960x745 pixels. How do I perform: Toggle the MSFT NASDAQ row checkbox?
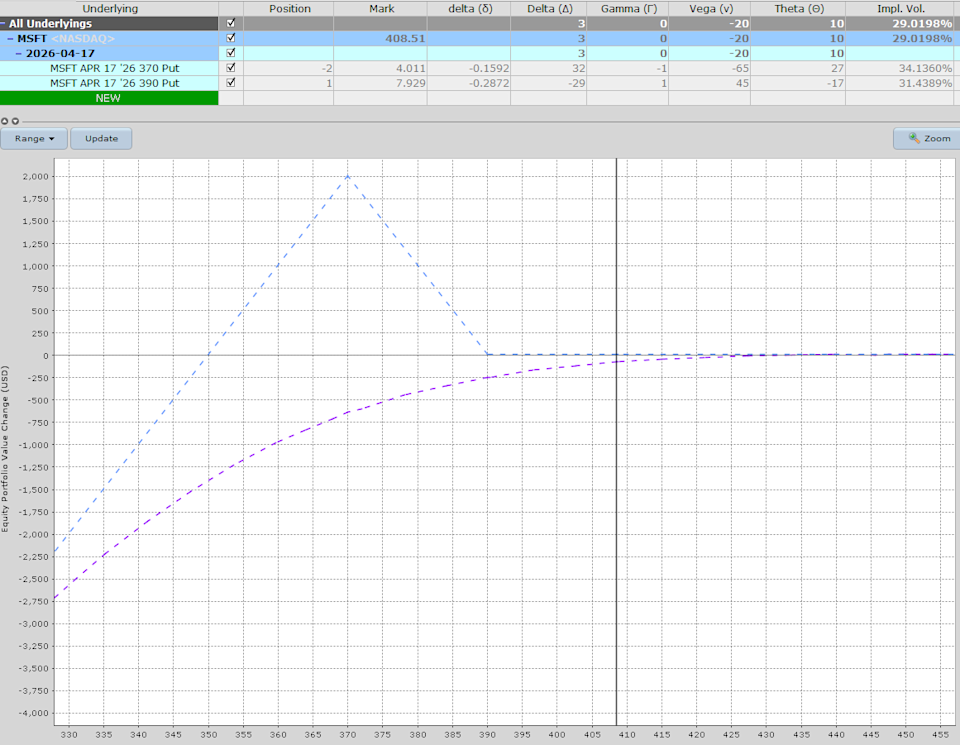232,38
